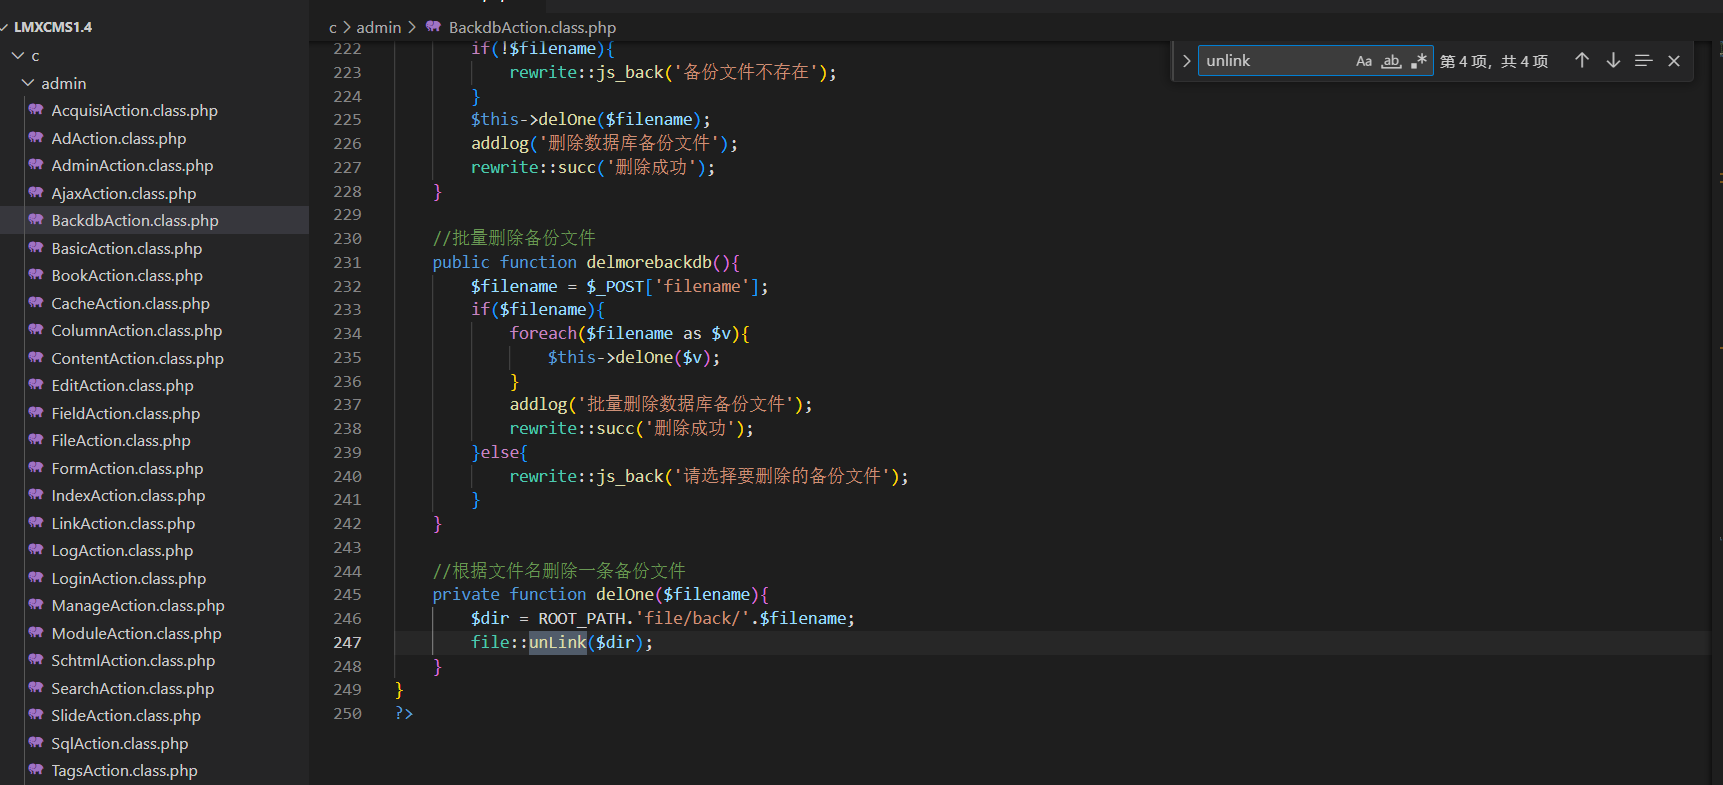Click line number 231 in gutter
This screenshot has height=785, width=1723.
[347, 262]
